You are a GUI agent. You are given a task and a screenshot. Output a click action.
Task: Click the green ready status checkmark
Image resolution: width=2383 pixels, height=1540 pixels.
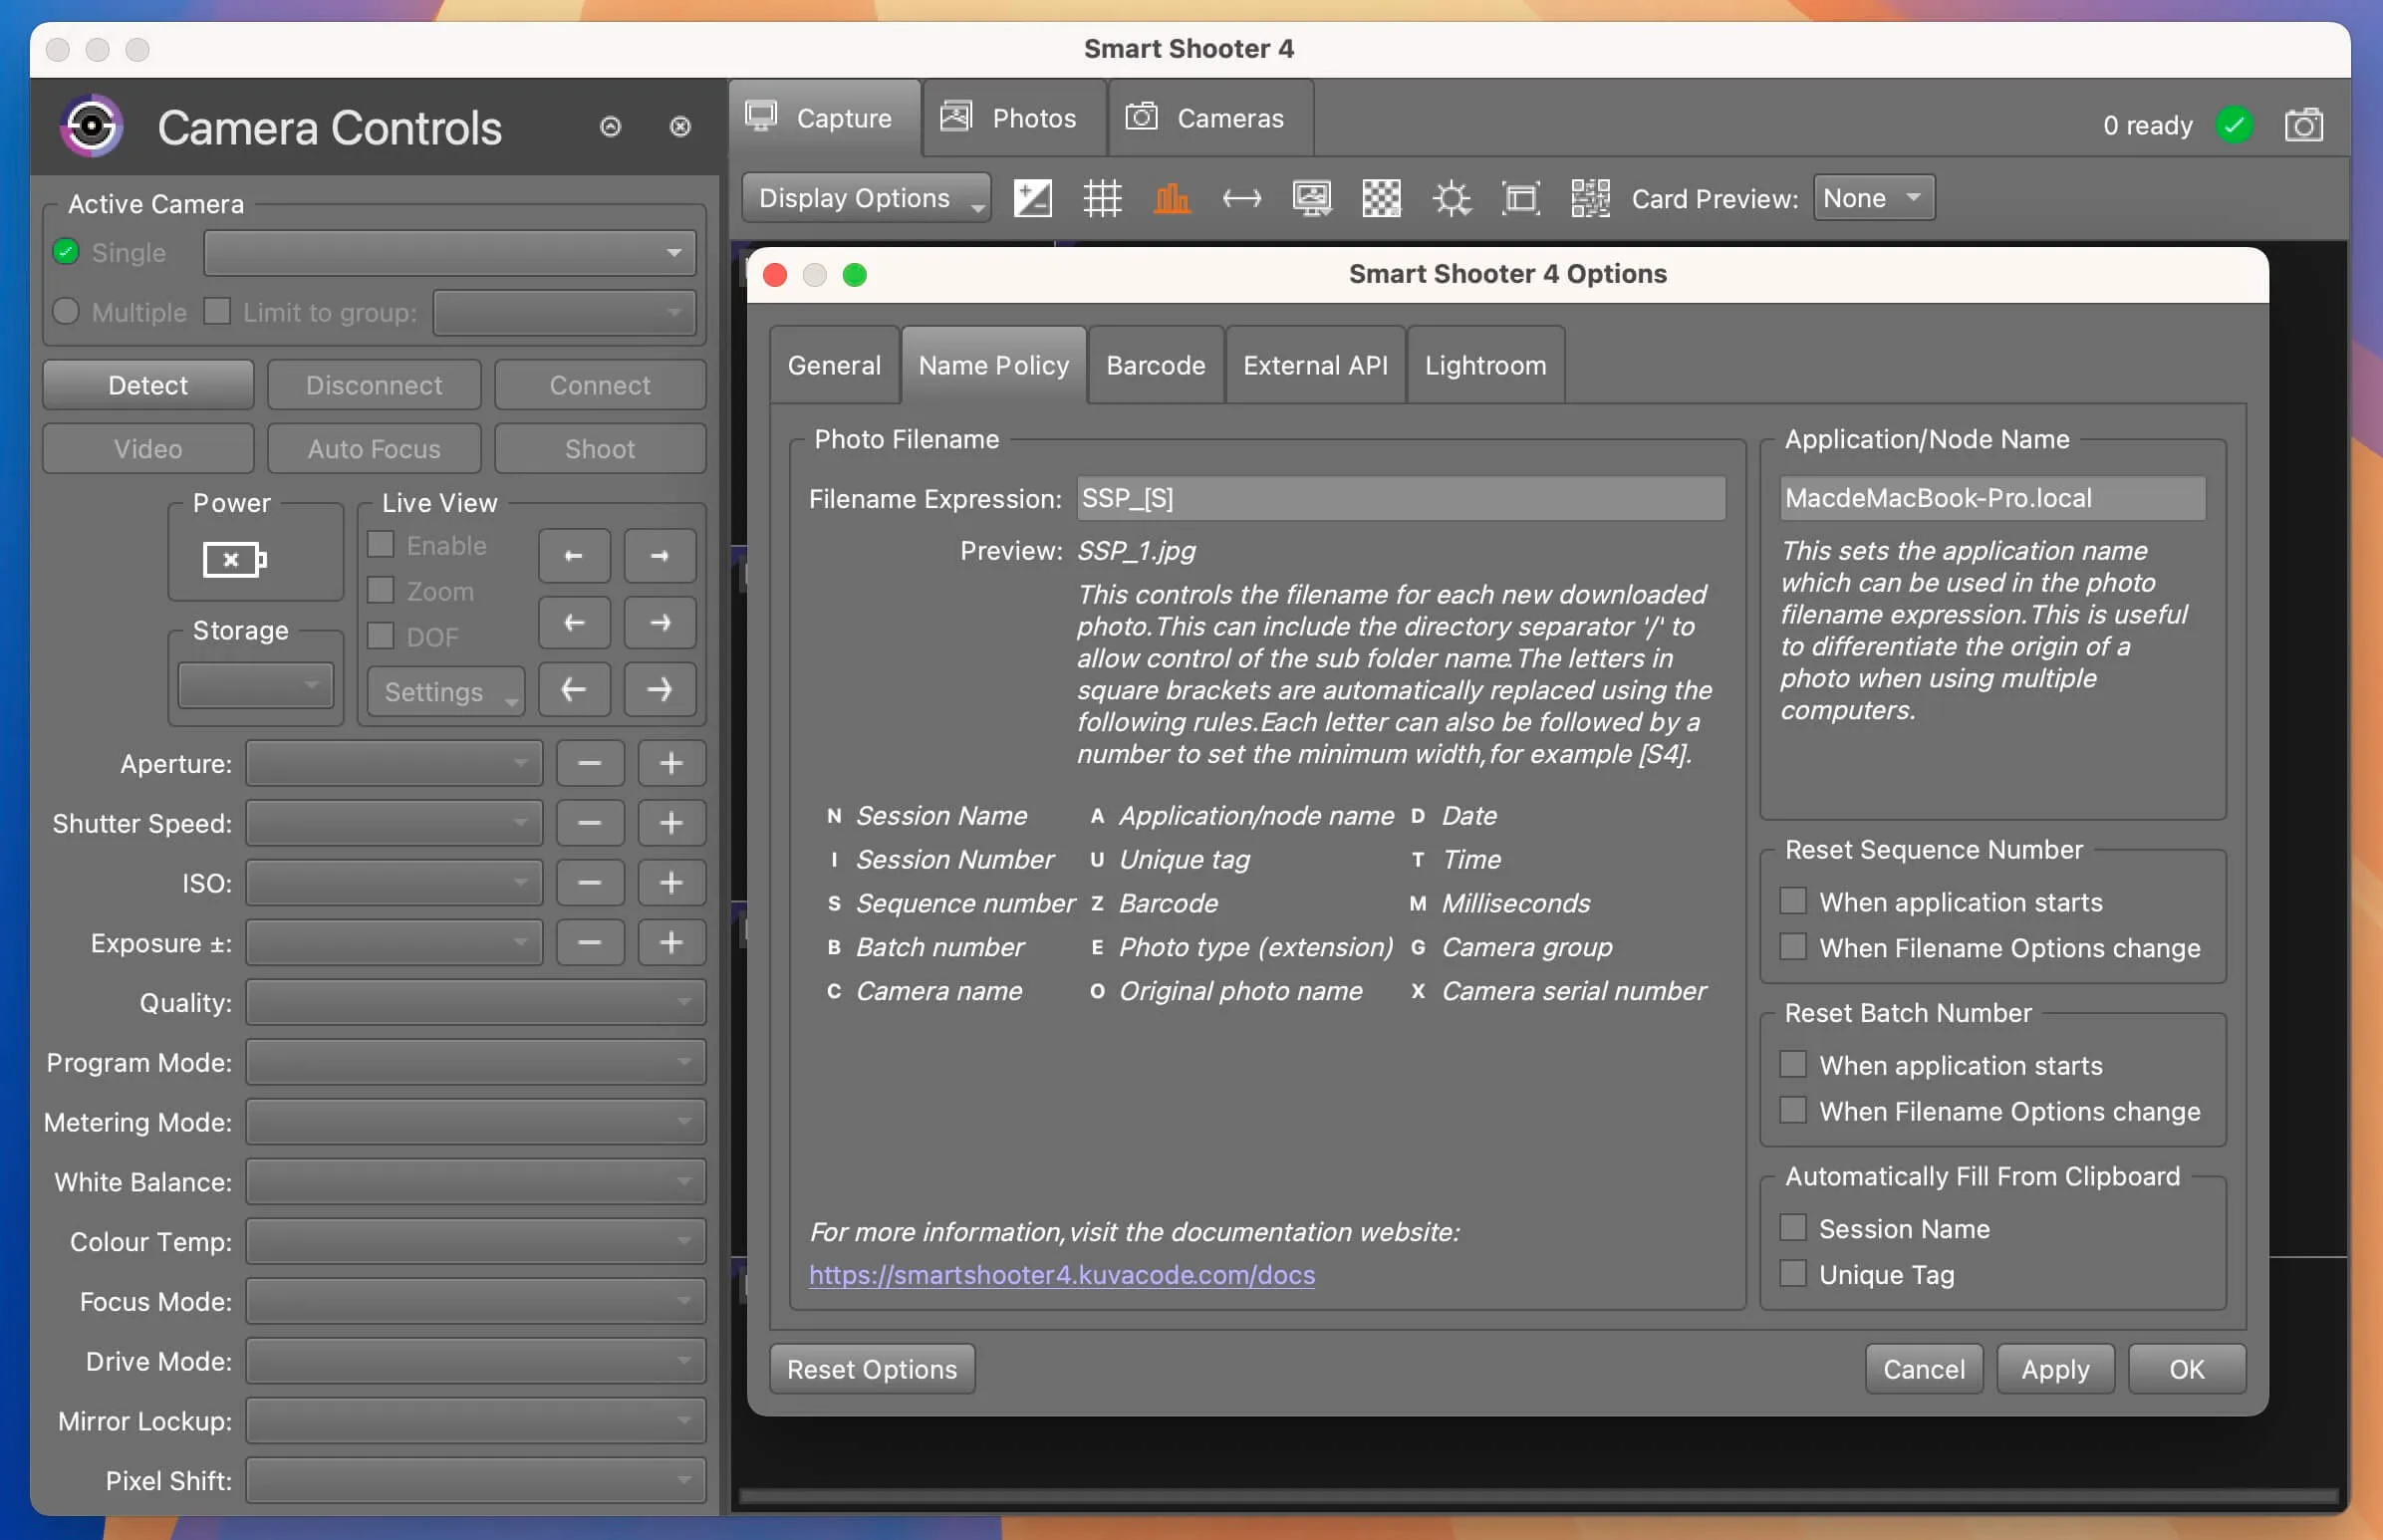(2234, 125)
